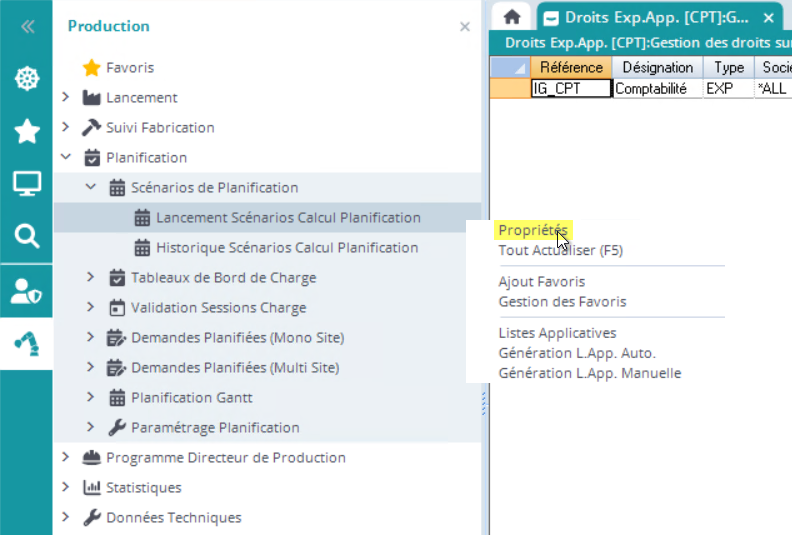Select the monitor screen sidebar icon
The width and height of the screenshot is (792, 535).
click(27, 184)
